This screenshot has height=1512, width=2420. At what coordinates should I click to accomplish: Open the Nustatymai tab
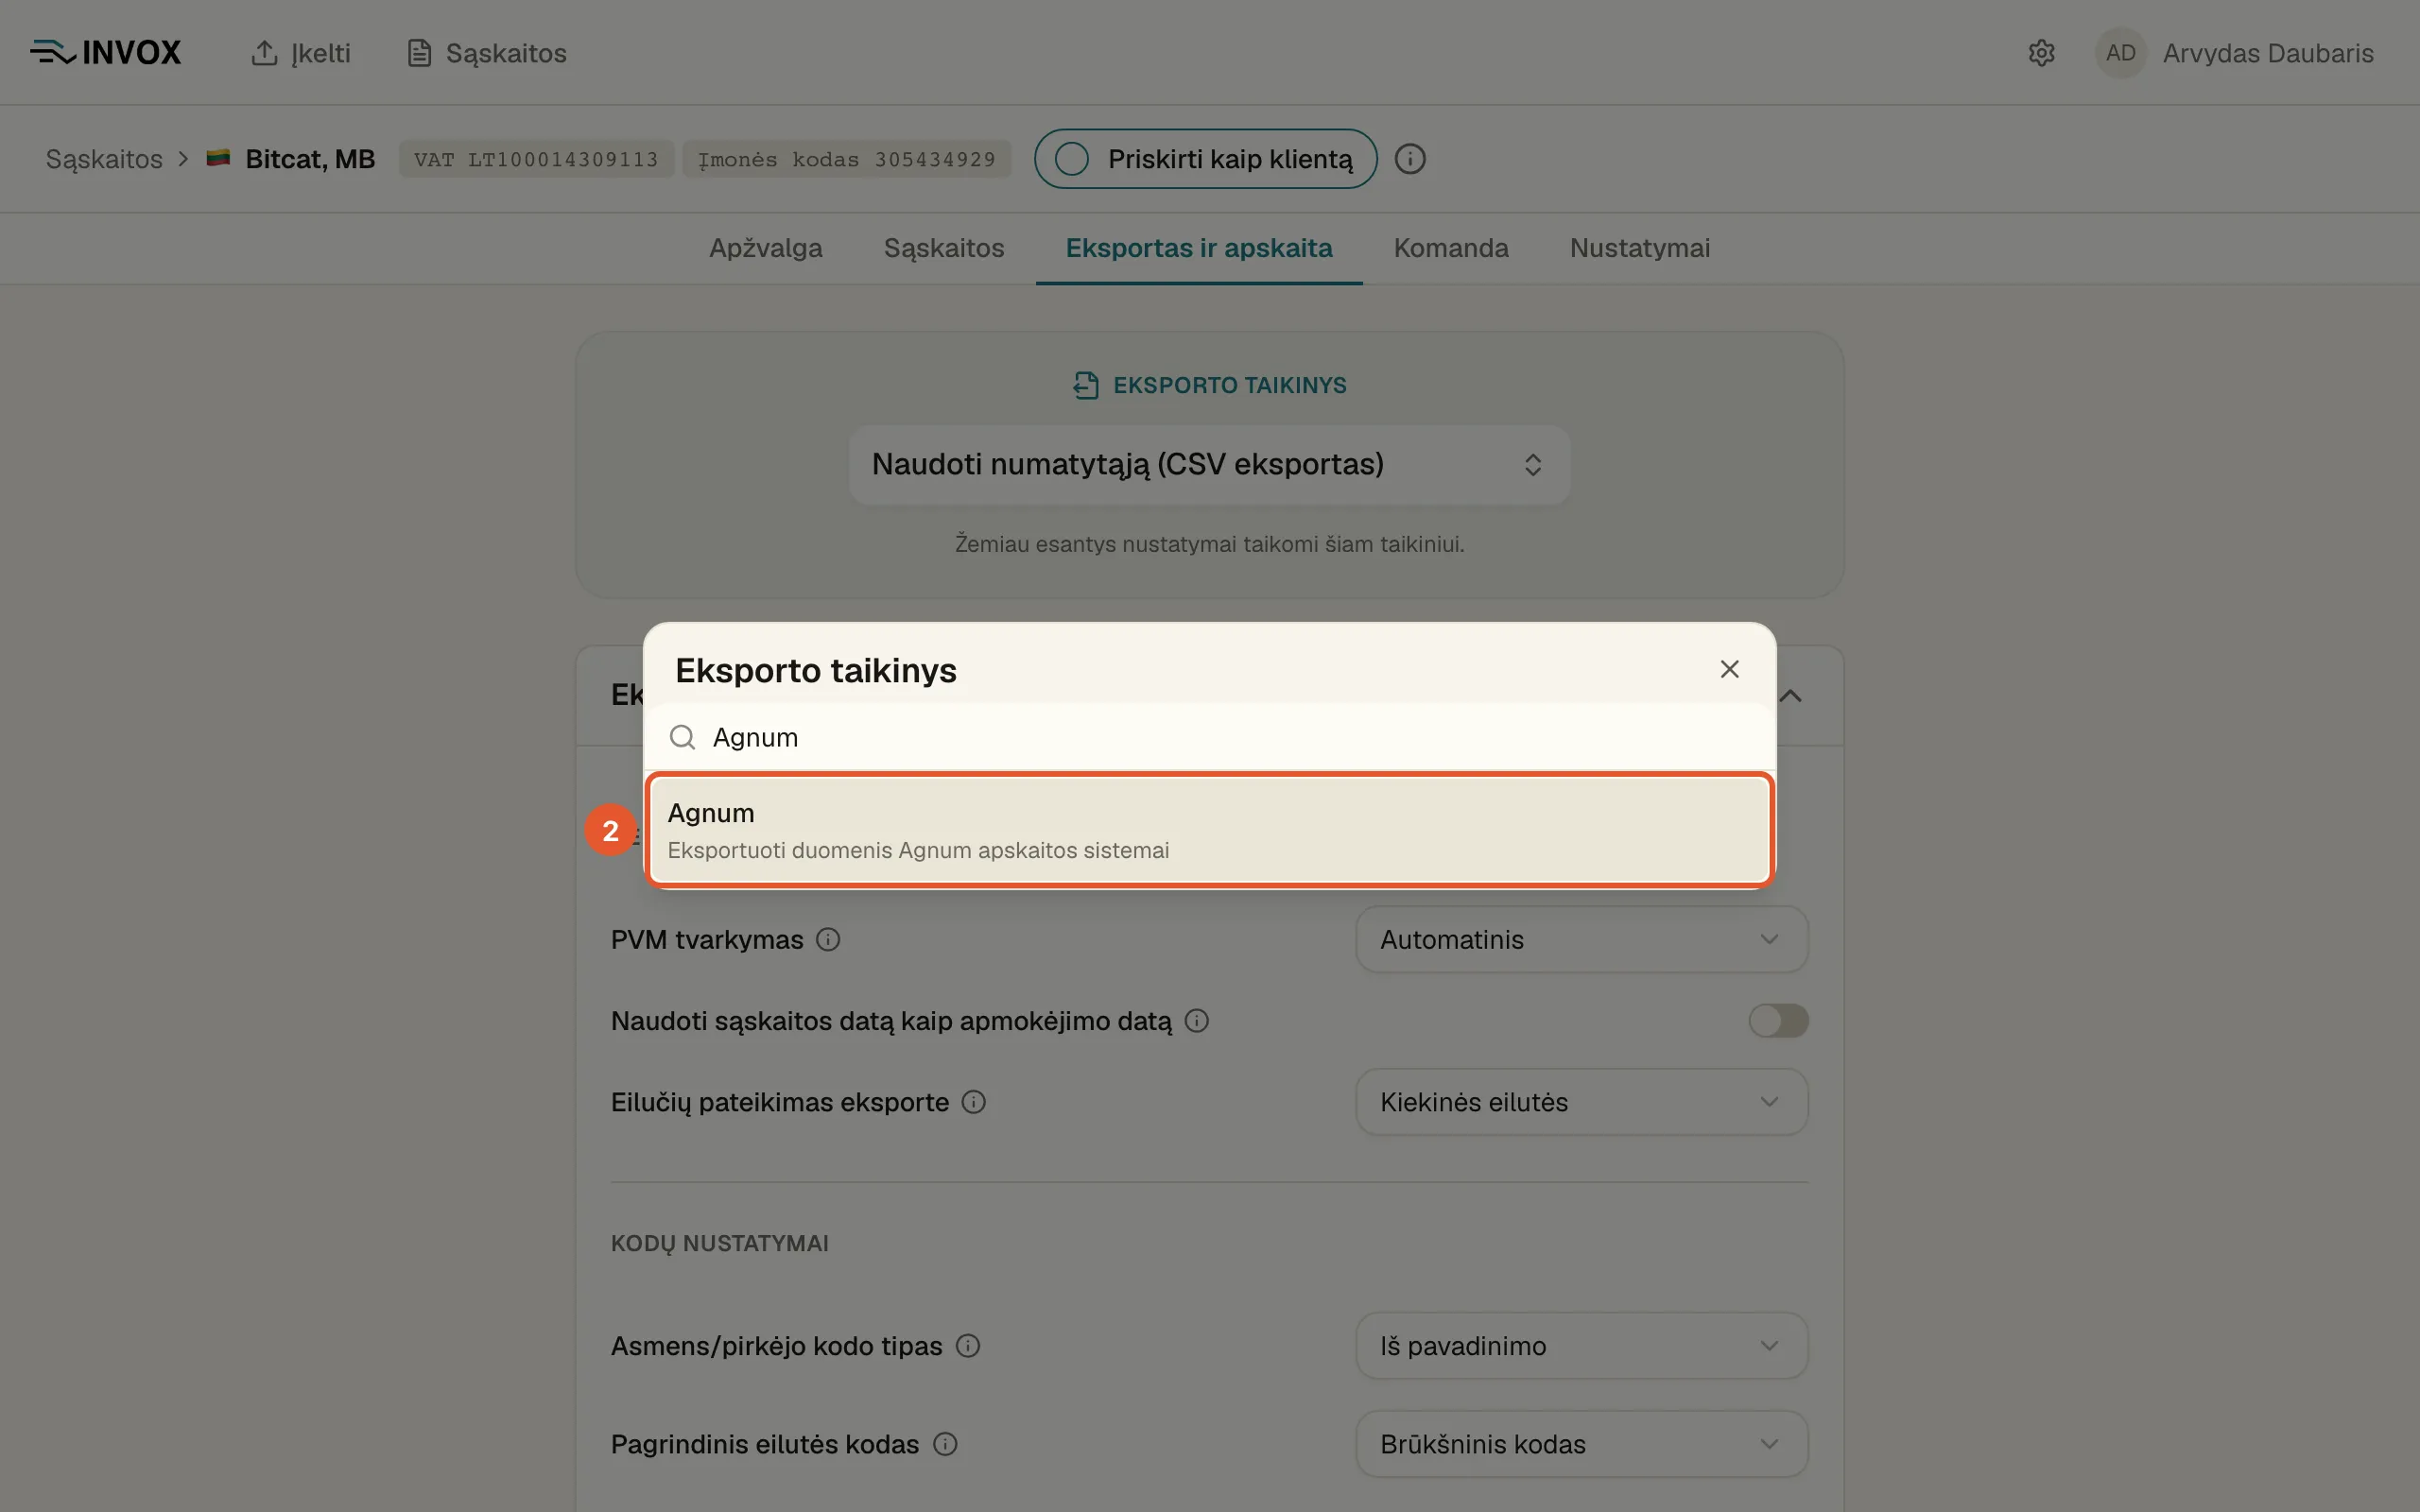(x=1640, y=248)
